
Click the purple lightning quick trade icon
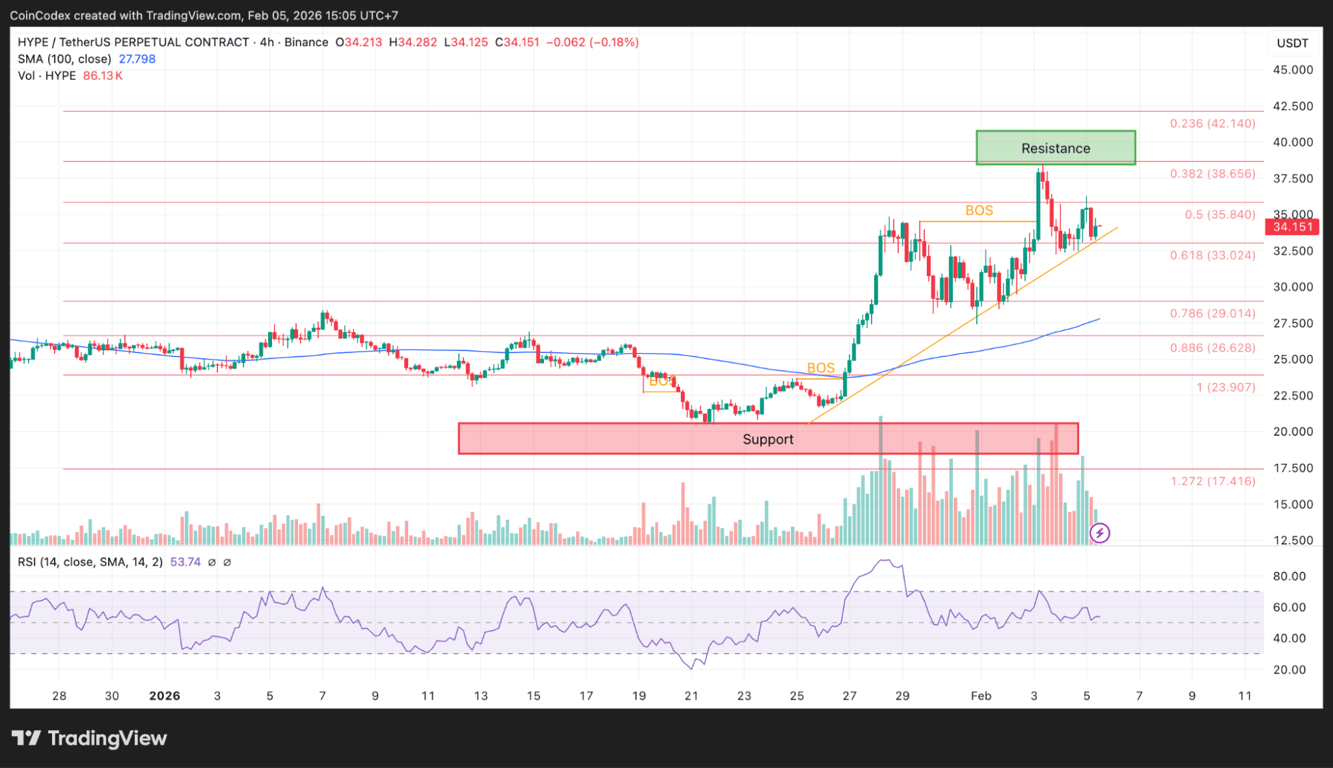click(x=1100, y=535)
